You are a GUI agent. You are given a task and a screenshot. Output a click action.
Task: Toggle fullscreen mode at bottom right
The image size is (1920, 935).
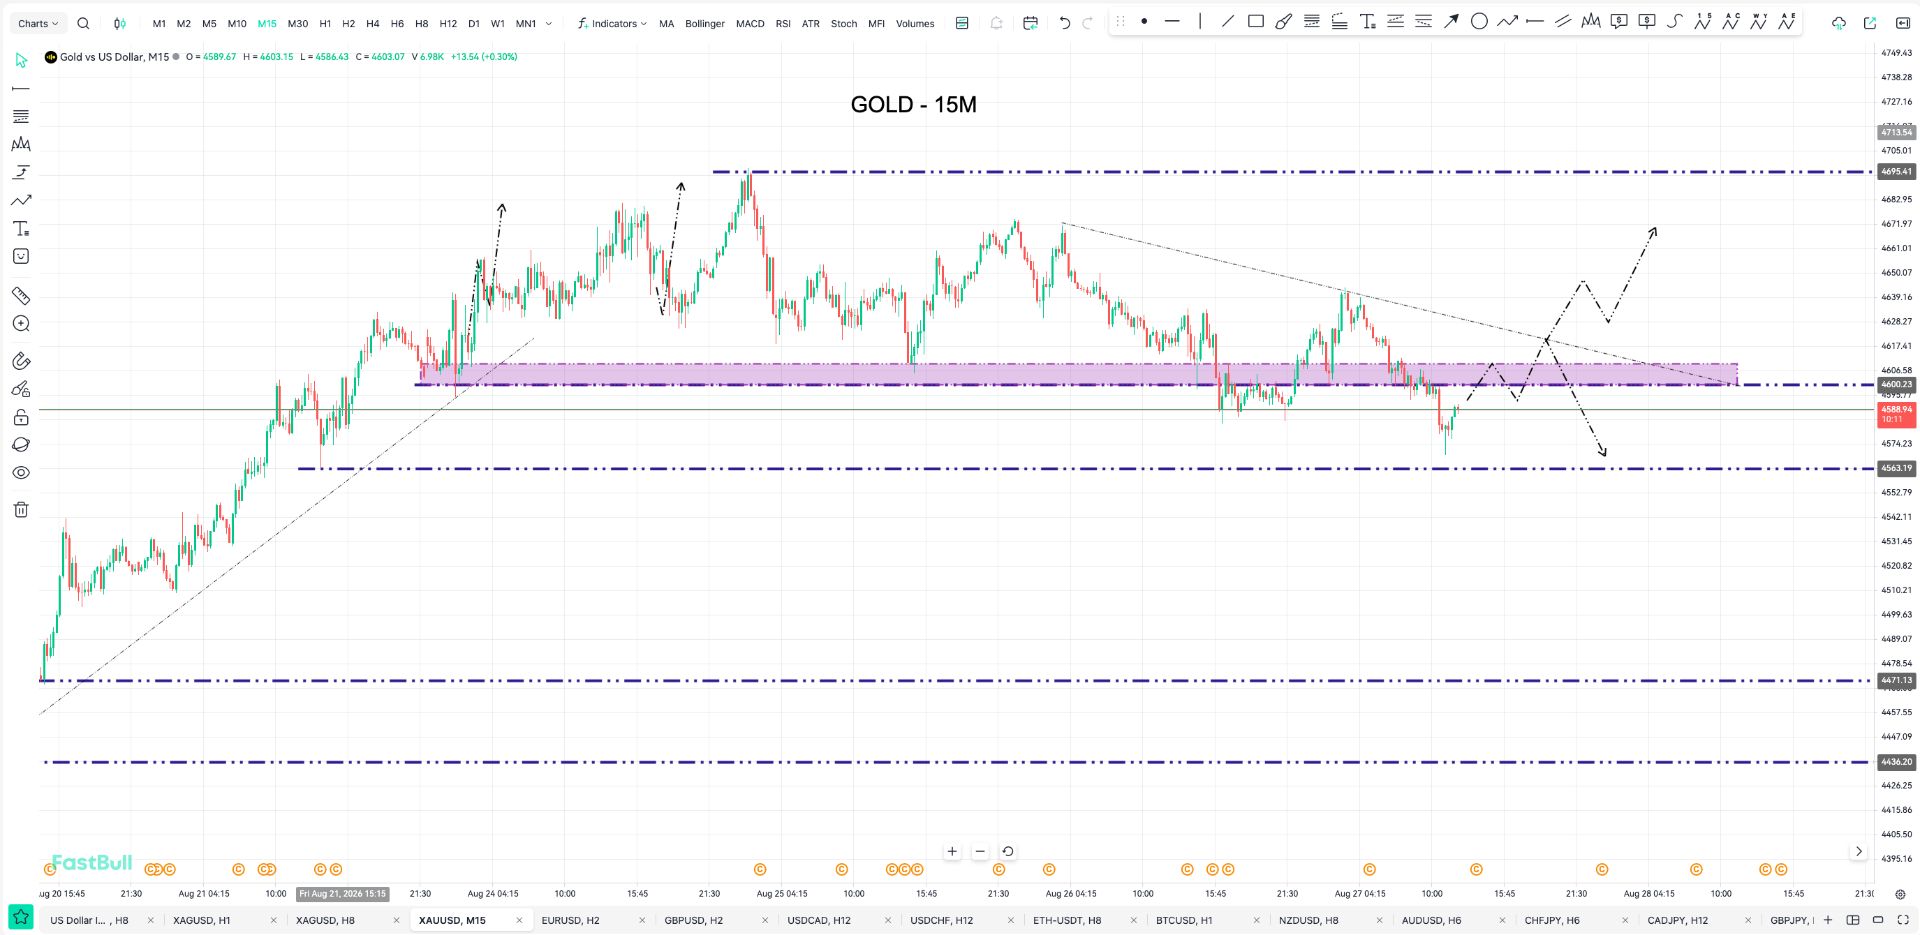1903,920
